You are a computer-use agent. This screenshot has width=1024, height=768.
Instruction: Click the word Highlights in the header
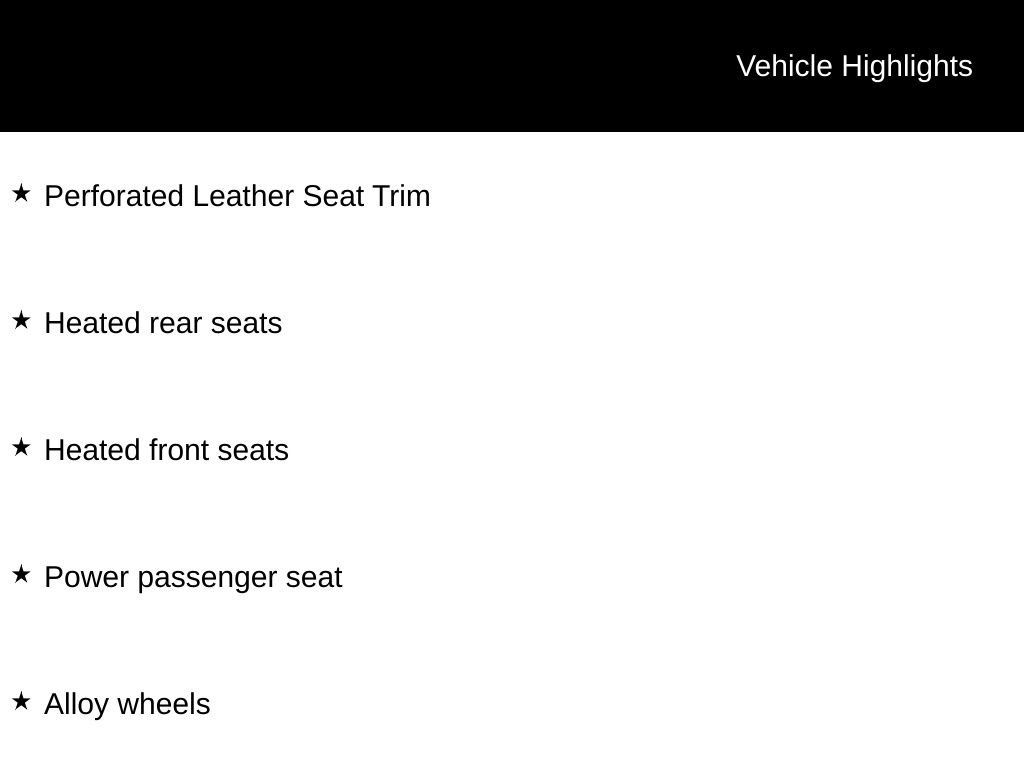point(907,66)
